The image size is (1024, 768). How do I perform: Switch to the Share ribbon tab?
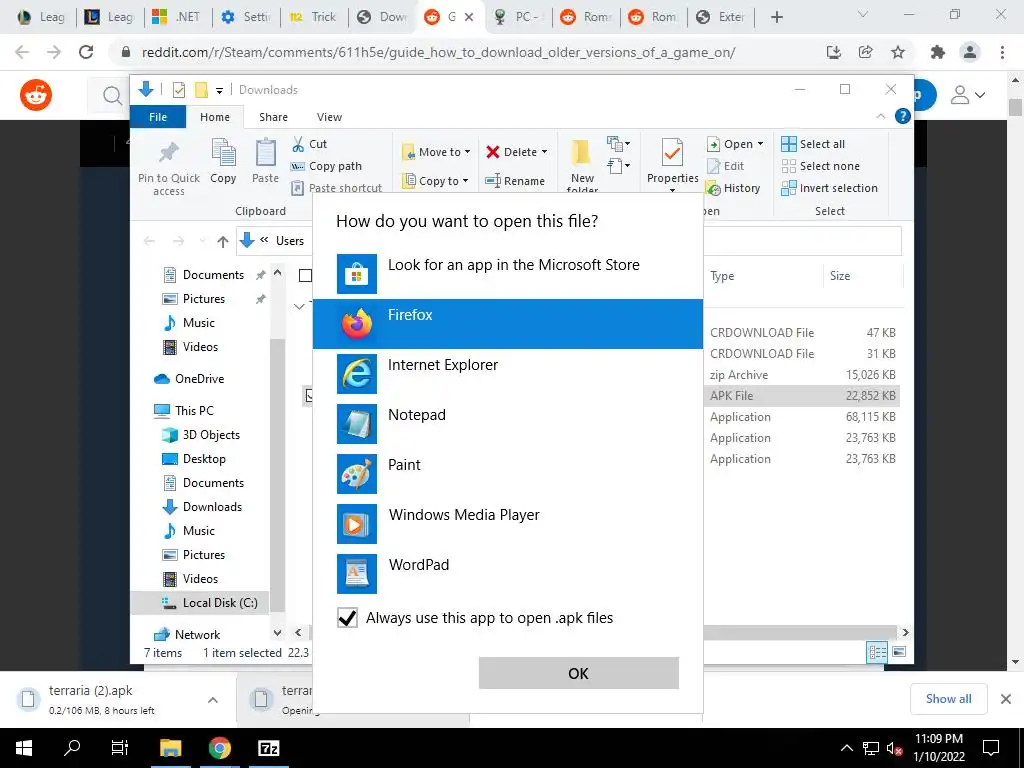pyautogui.click(x=273, y=117)
